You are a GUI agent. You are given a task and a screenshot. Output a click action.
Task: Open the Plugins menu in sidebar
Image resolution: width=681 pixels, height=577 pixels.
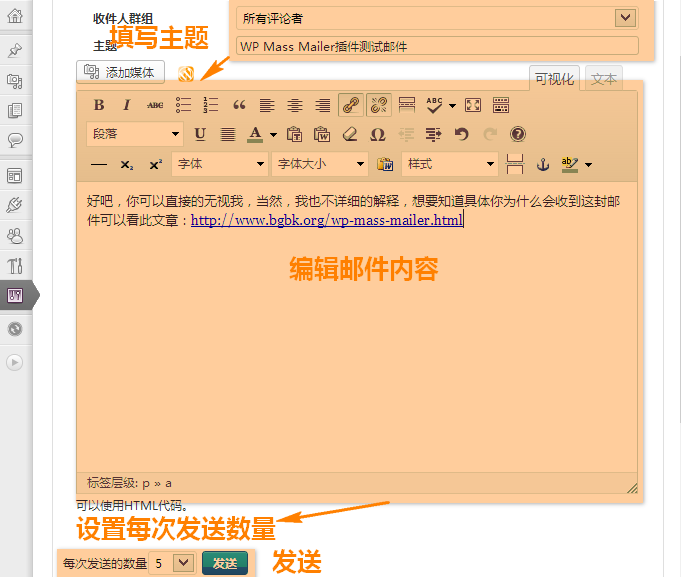[15, 206]
